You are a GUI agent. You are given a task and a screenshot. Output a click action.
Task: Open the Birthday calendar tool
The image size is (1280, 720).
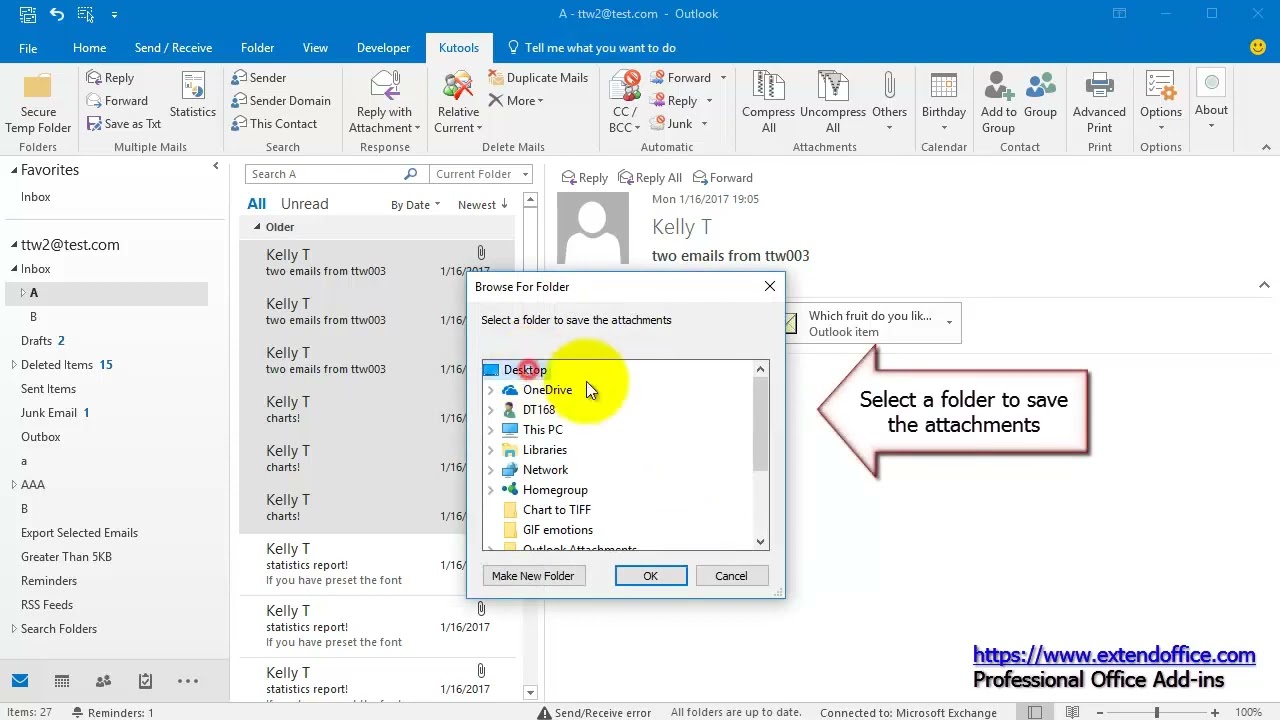click(943, 102)
